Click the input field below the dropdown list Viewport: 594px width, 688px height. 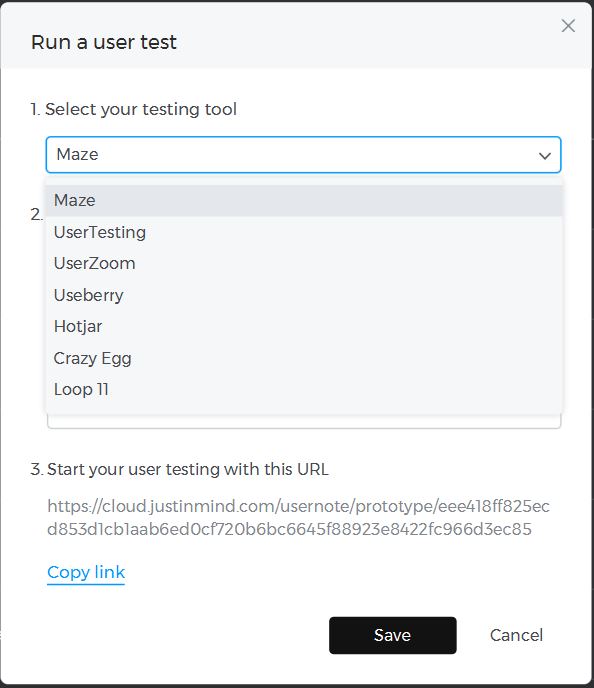pos(304,422)
